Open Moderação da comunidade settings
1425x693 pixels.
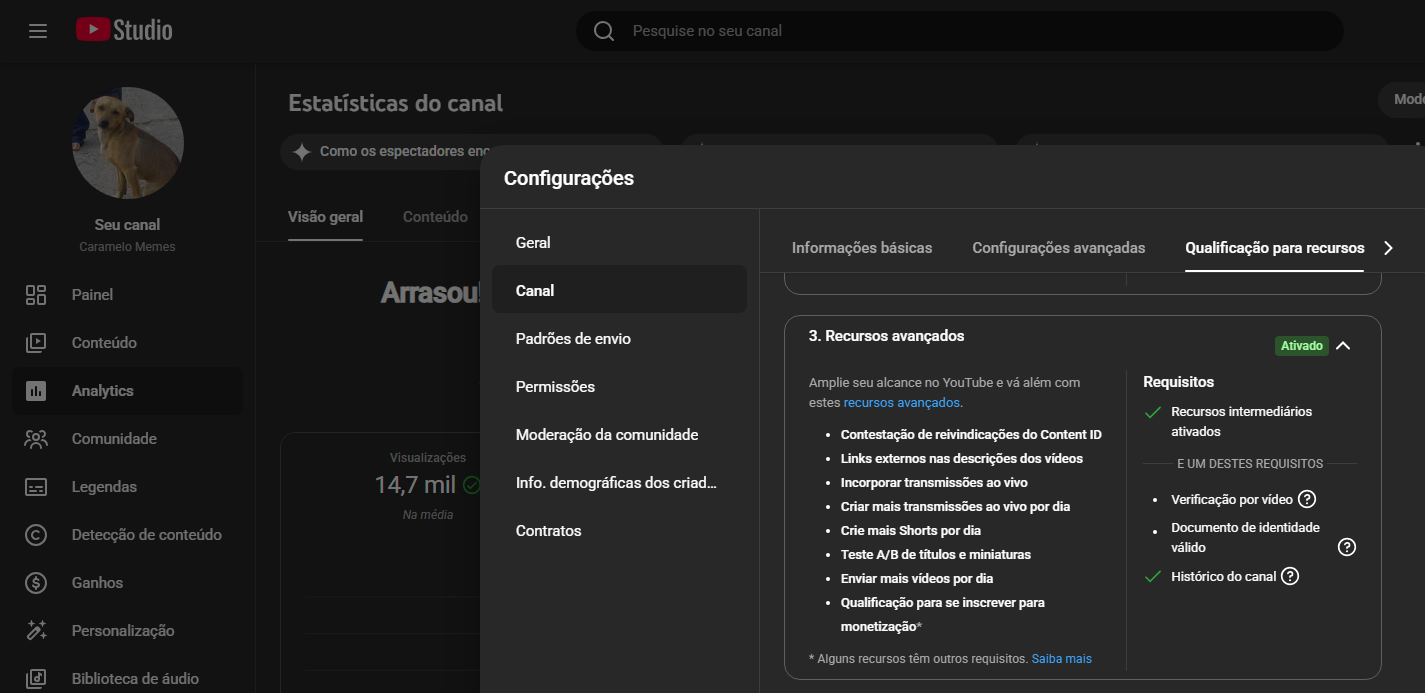(x=619, y=435)
